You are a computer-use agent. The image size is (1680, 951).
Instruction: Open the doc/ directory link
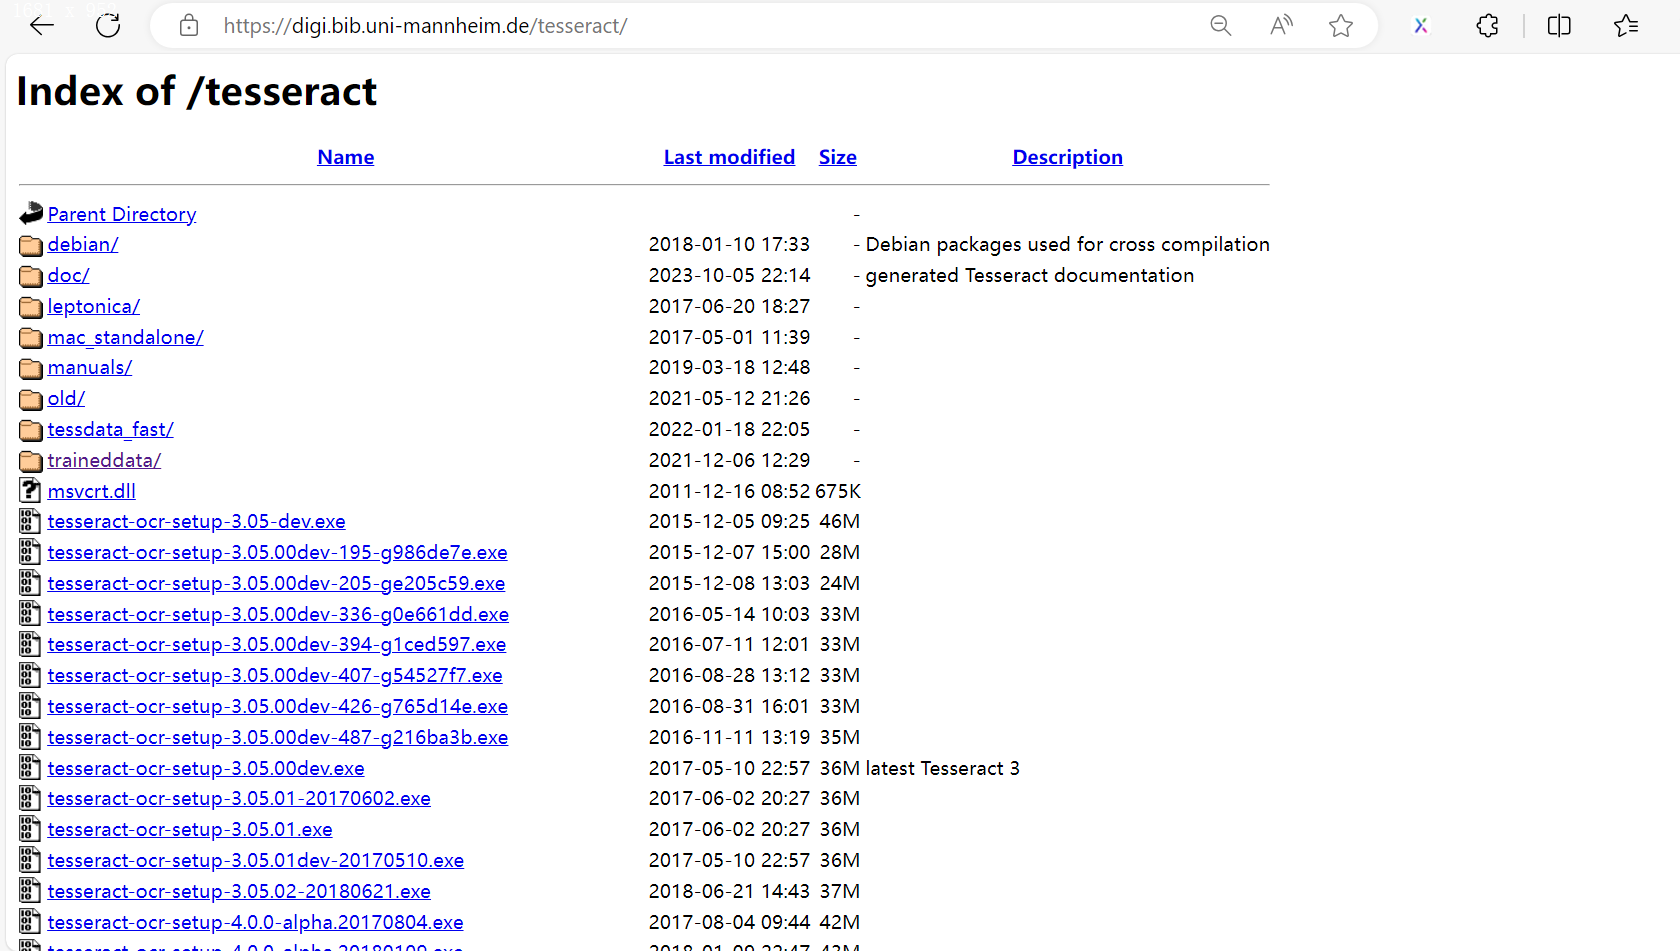[68, 275]
